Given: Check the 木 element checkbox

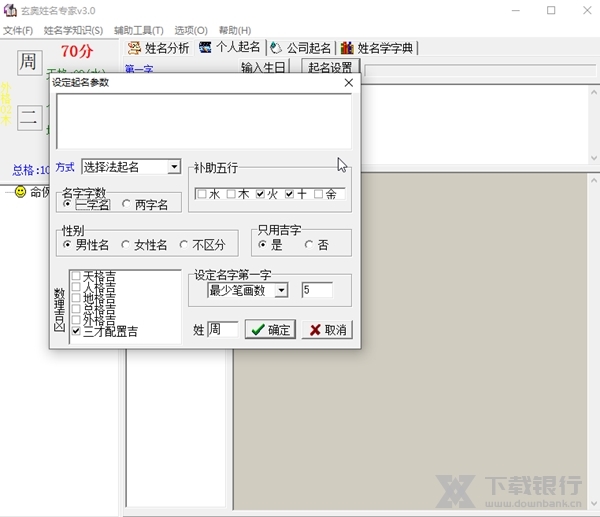Looking at the screenshot, I should coord(231,194).
